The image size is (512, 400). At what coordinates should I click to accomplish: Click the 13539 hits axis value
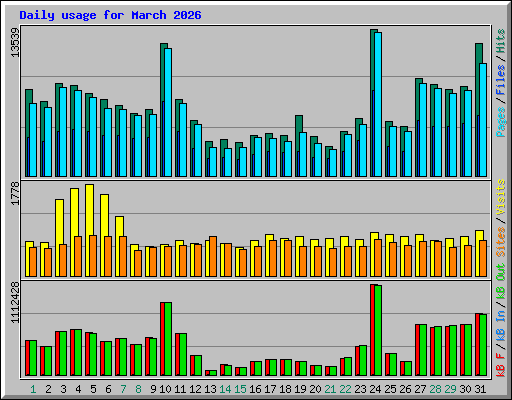[x=15, y=43]
